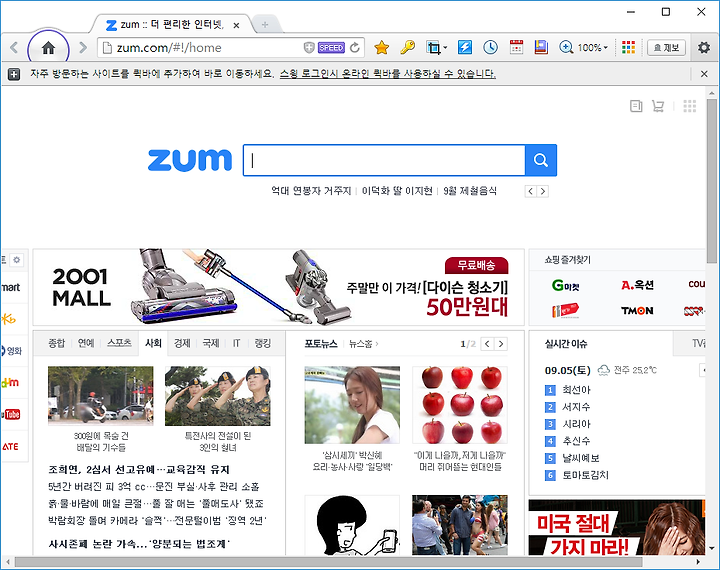Click sidebar settings gear icon
The height and width of the screenshot is (570, 720).
click(17, 260)
